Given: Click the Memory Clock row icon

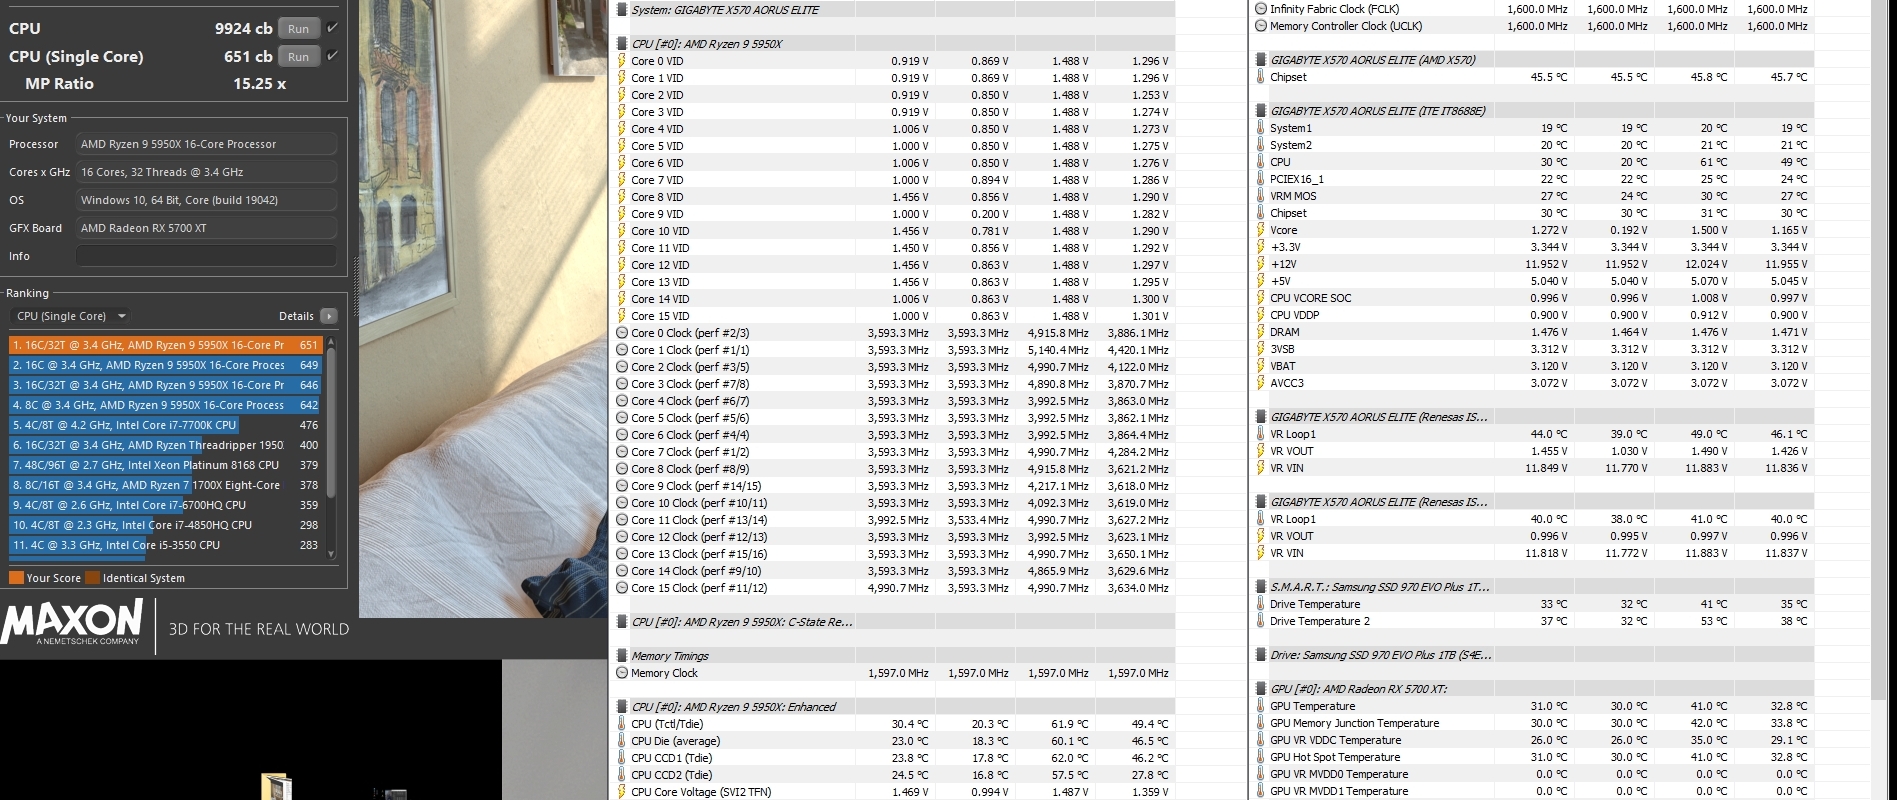Looking at the screenshot, I should (x=622, y=673).
